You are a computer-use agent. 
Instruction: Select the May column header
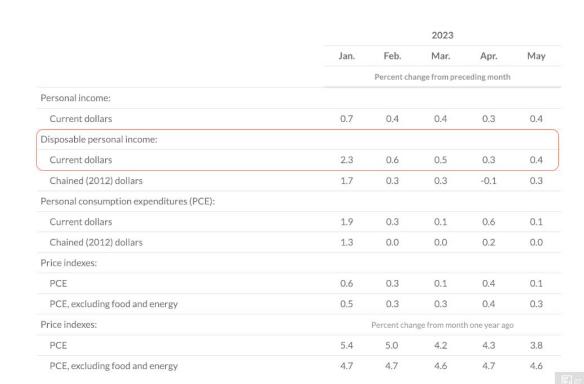[536, 56]
